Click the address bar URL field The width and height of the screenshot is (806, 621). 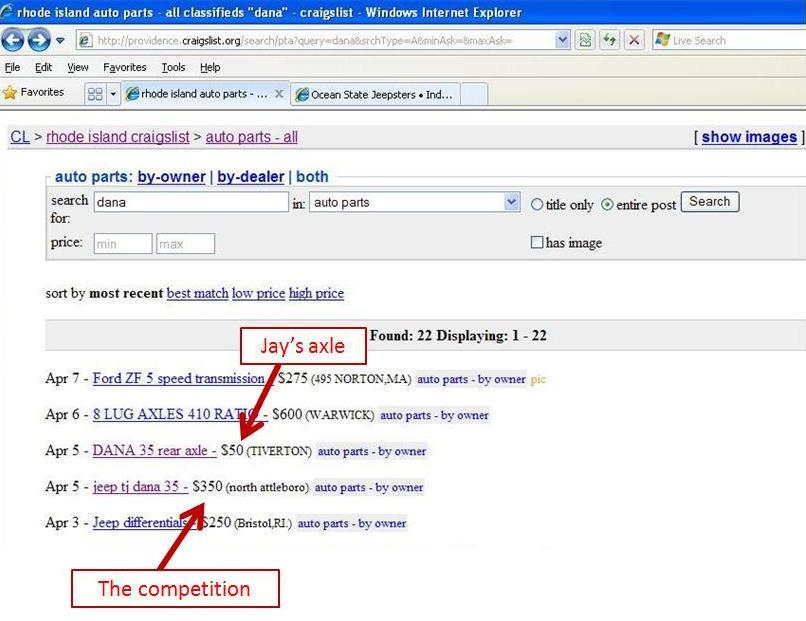[x=316, y=40]
